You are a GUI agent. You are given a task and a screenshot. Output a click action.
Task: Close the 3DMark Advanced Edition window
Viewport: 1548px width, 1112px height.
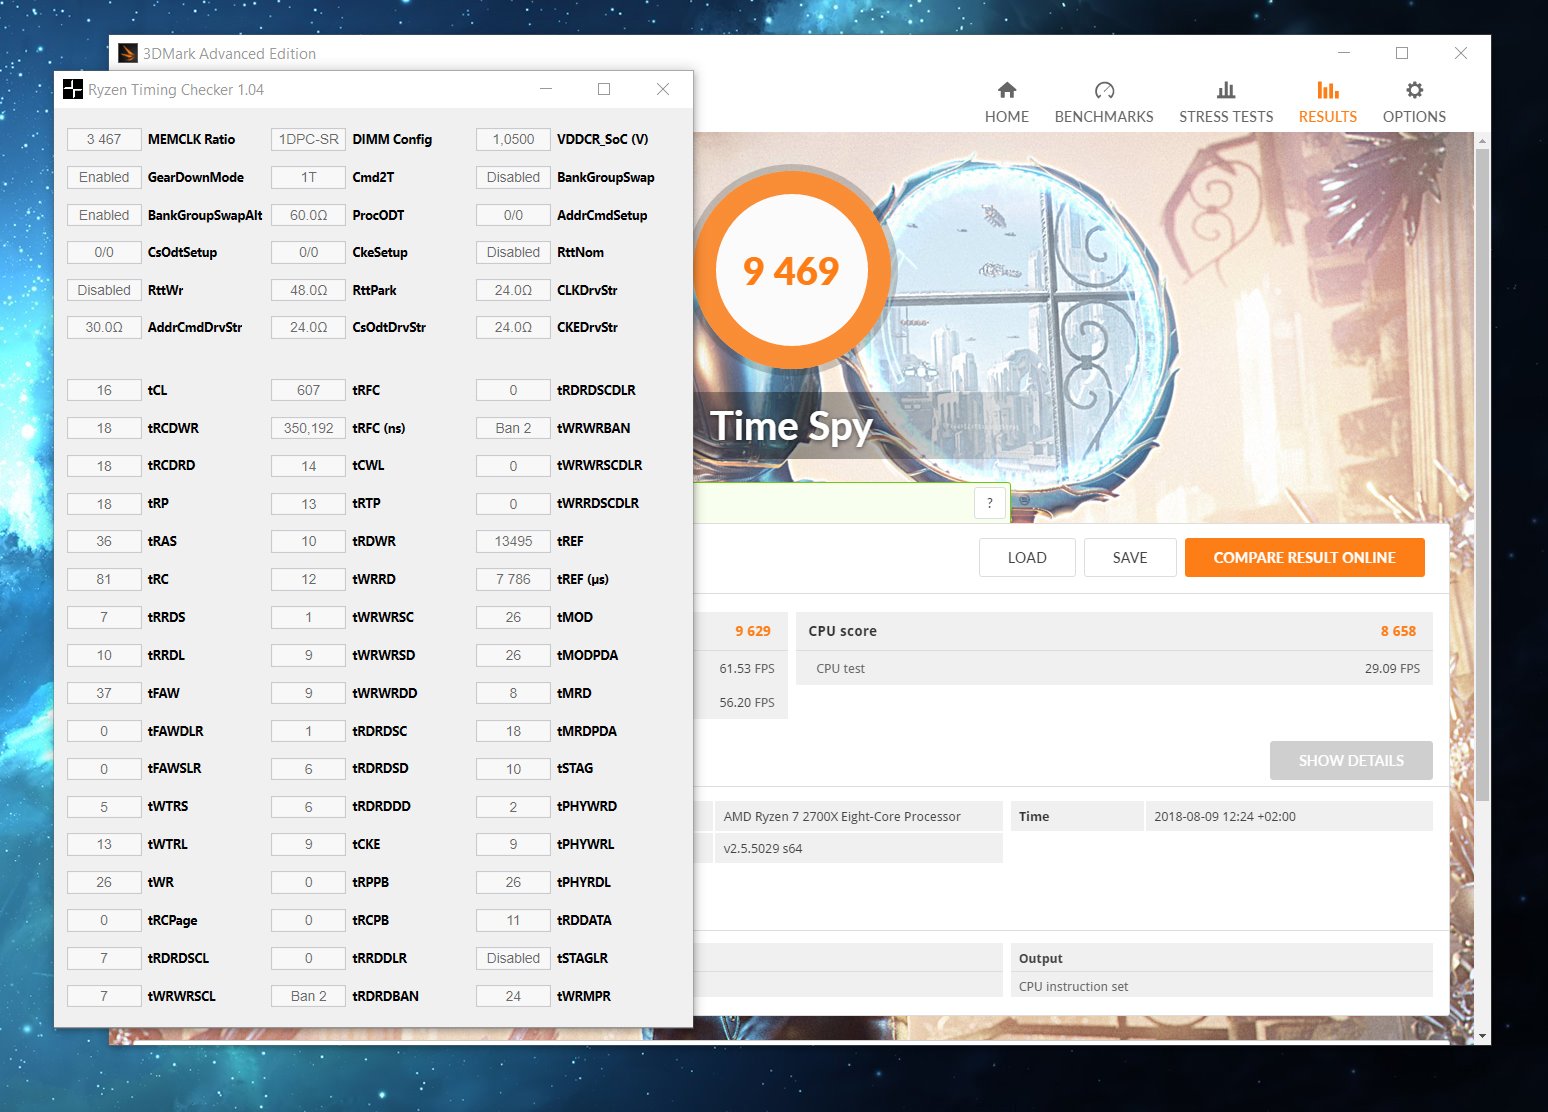click(x=1461, y=53)
